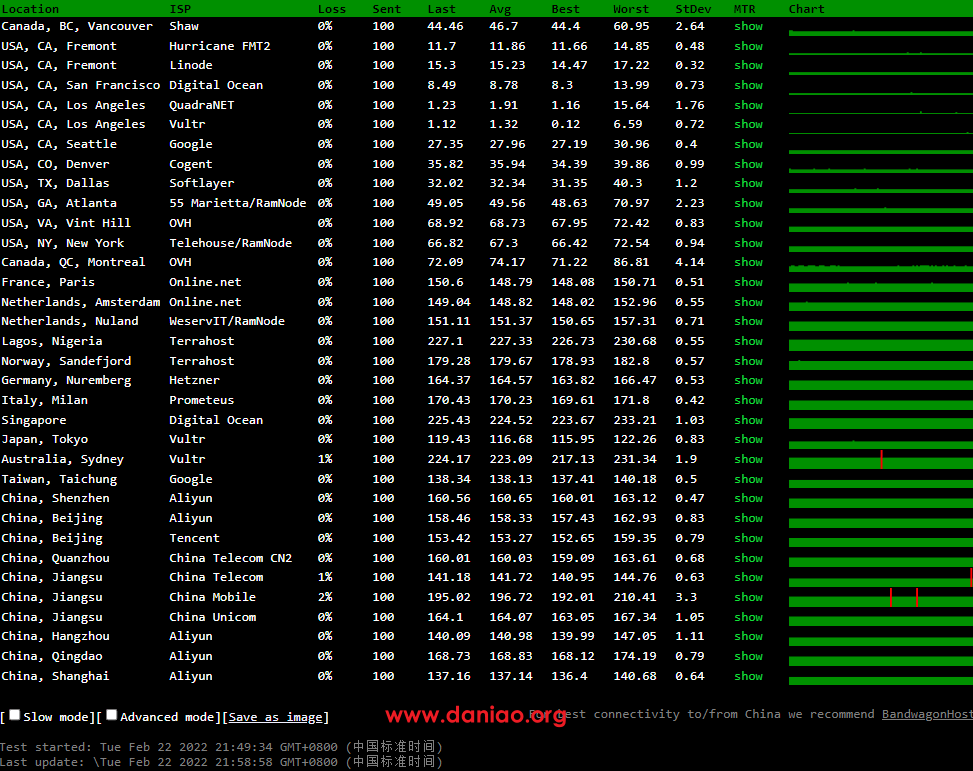973x771 pixels.
Task: Show MTR for Seattle Google row
Action: (748, 144)
